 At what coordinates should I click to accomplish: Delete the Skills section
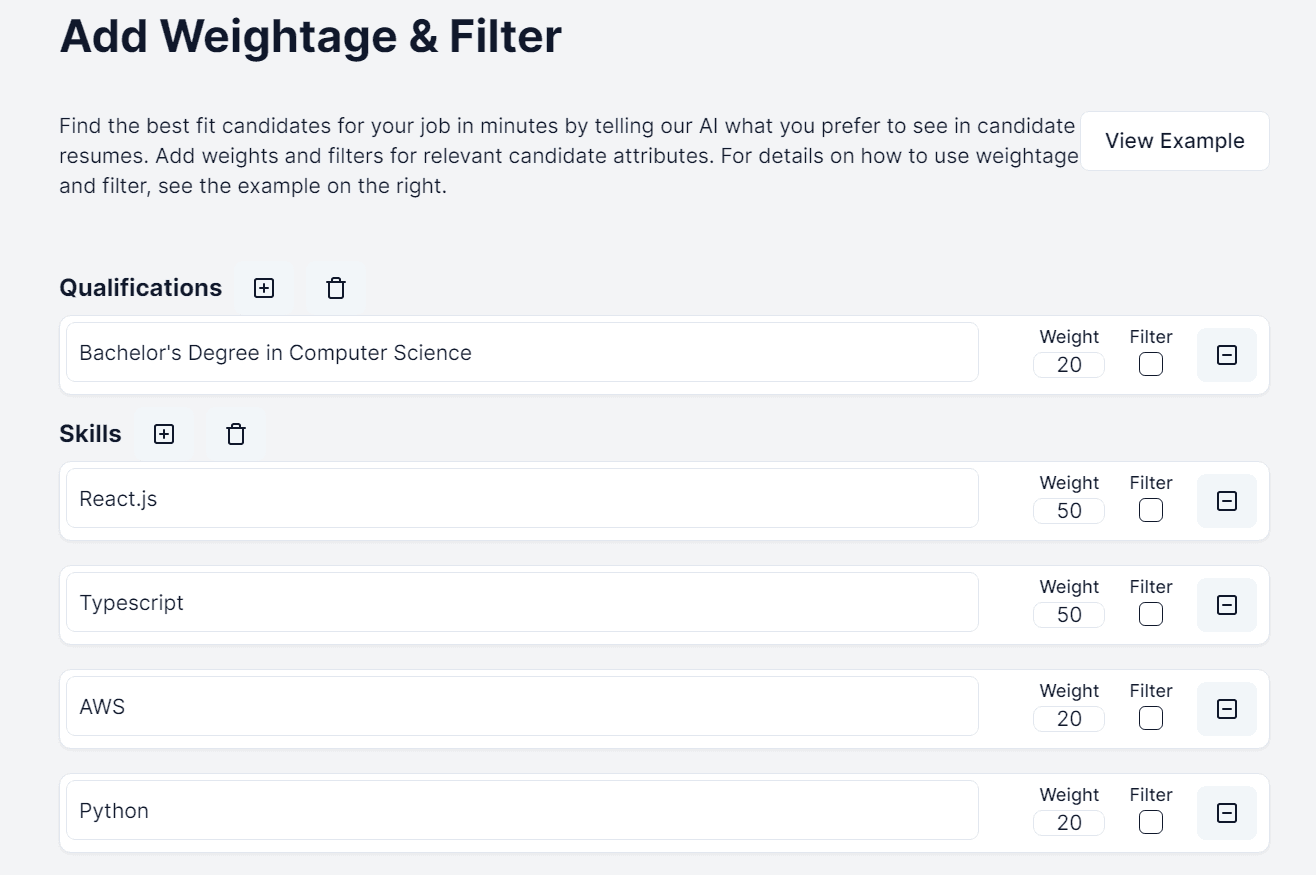click(x=236, y=434)
